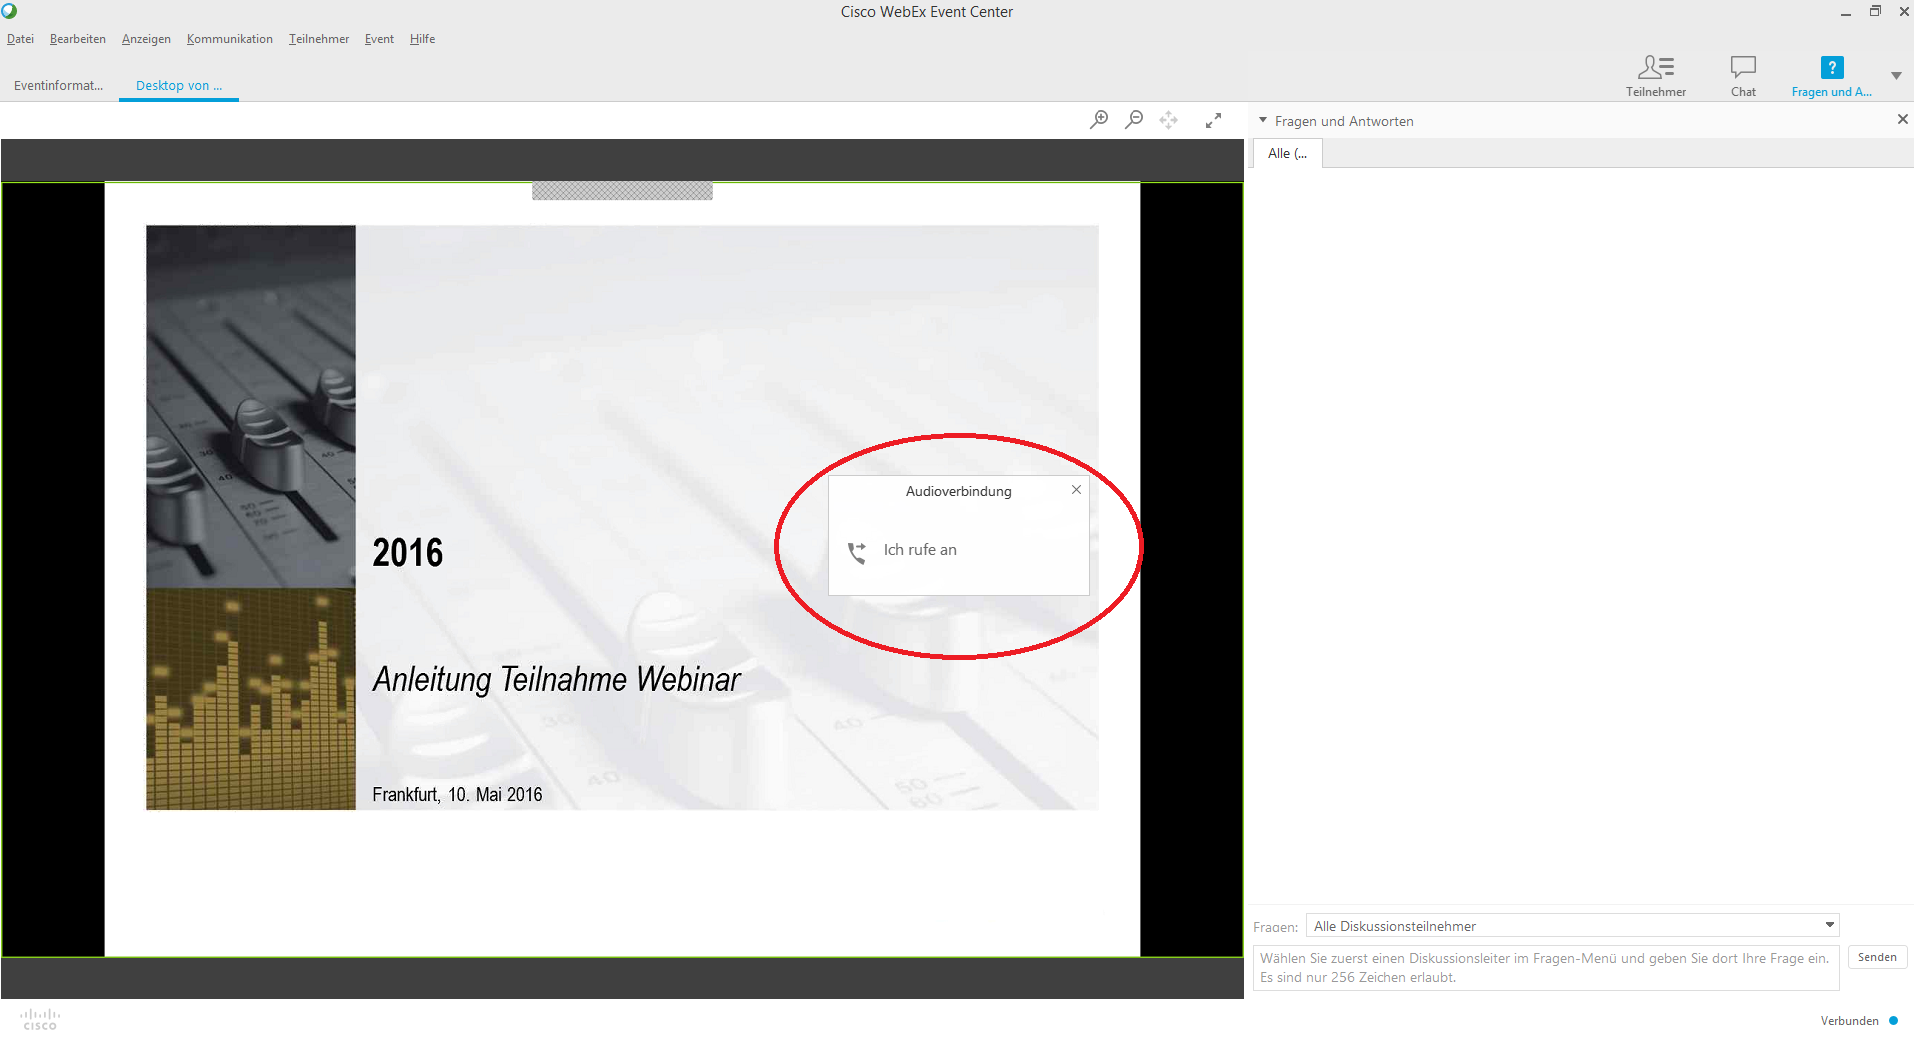Click the phone icon beside Ich rufe an
This screenshot has height=1037, width=1914.
coord(857,552)
